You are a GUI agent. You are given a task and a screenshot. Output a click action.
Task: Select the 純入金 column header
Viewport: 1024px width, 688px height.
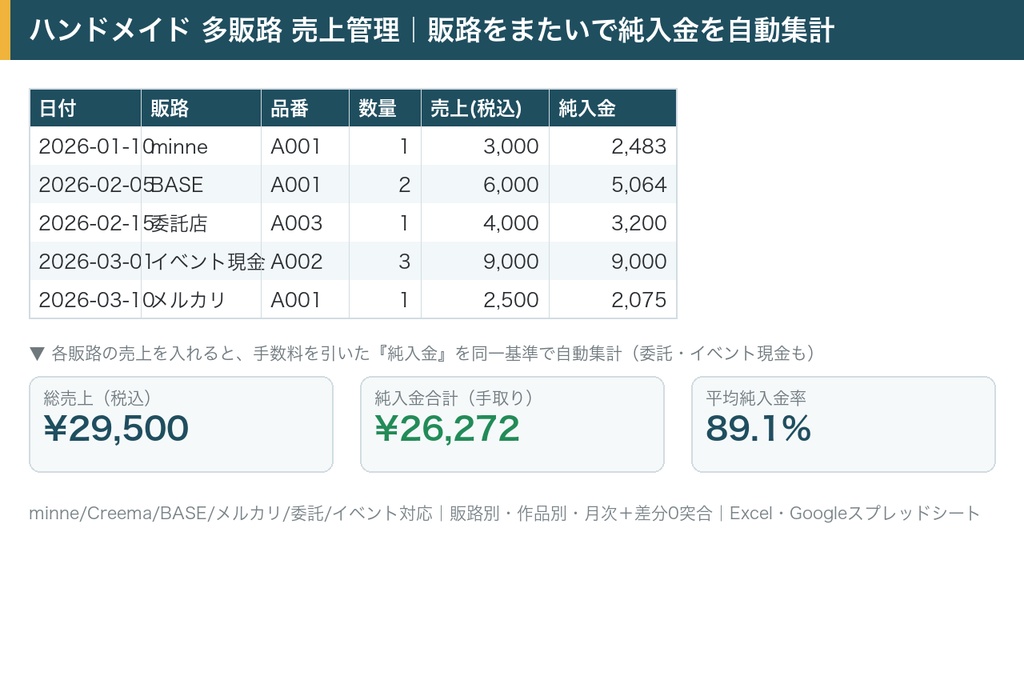point(613,108)
